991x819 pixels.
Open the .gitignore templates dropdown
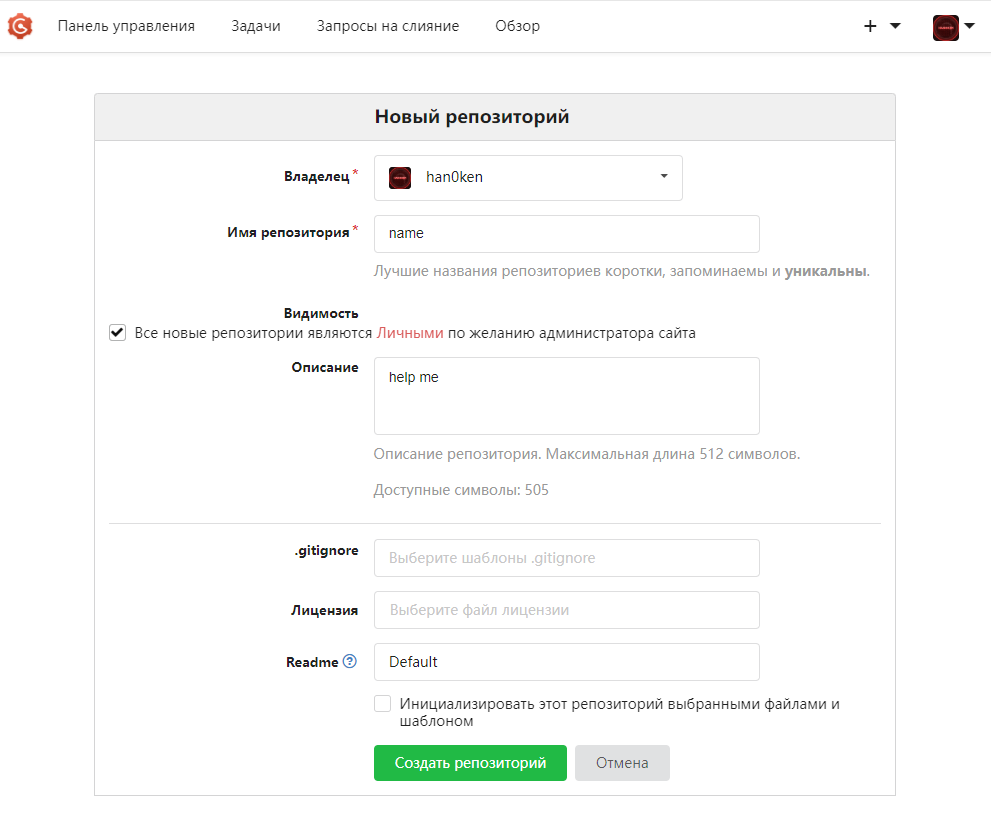pos(566,558)
